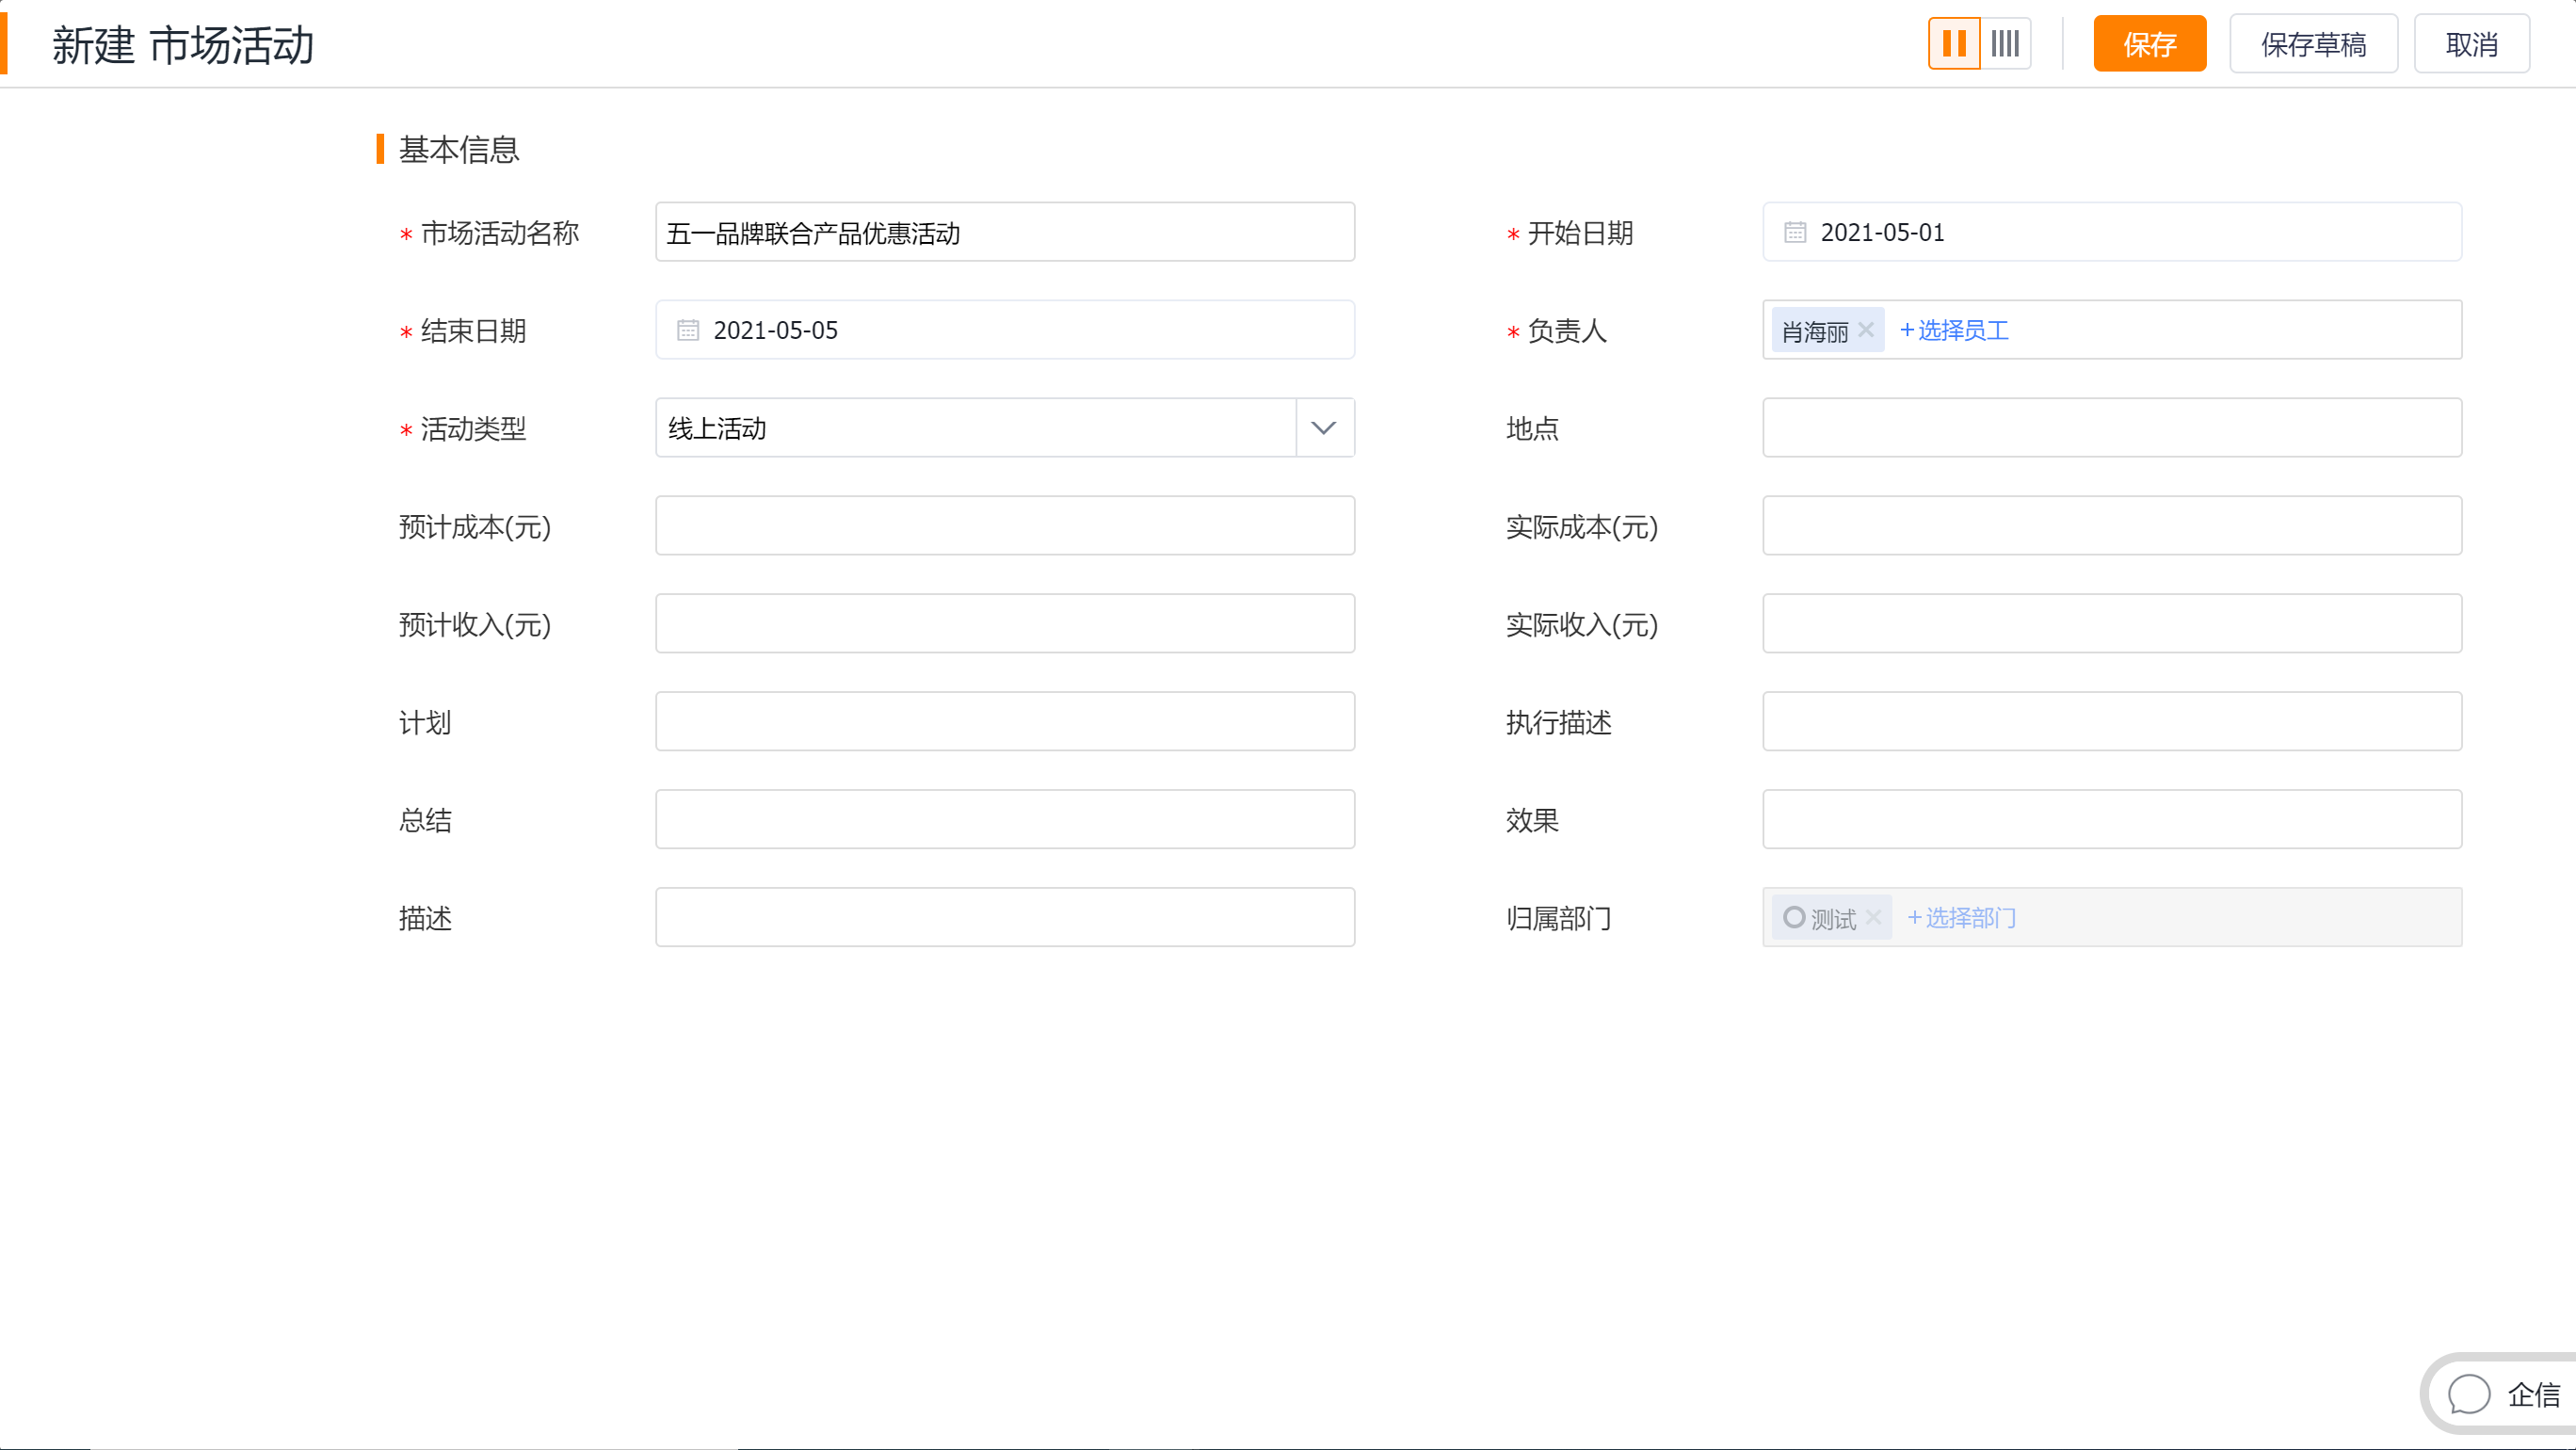Click the 保存草稿 button
Image resolution: width=2576 pixels, height=1450 pixels.
2313,44
